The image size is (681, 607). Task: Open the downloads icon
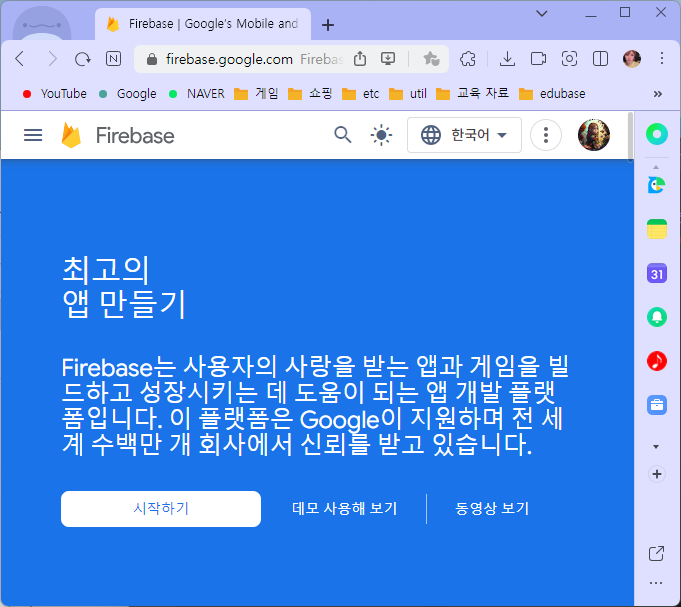[x=507, y=59]
